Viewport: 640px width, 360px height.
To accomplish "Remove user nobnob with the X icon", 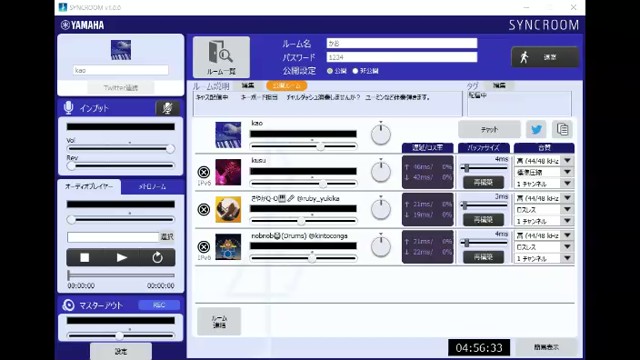I will coord(204,247).
